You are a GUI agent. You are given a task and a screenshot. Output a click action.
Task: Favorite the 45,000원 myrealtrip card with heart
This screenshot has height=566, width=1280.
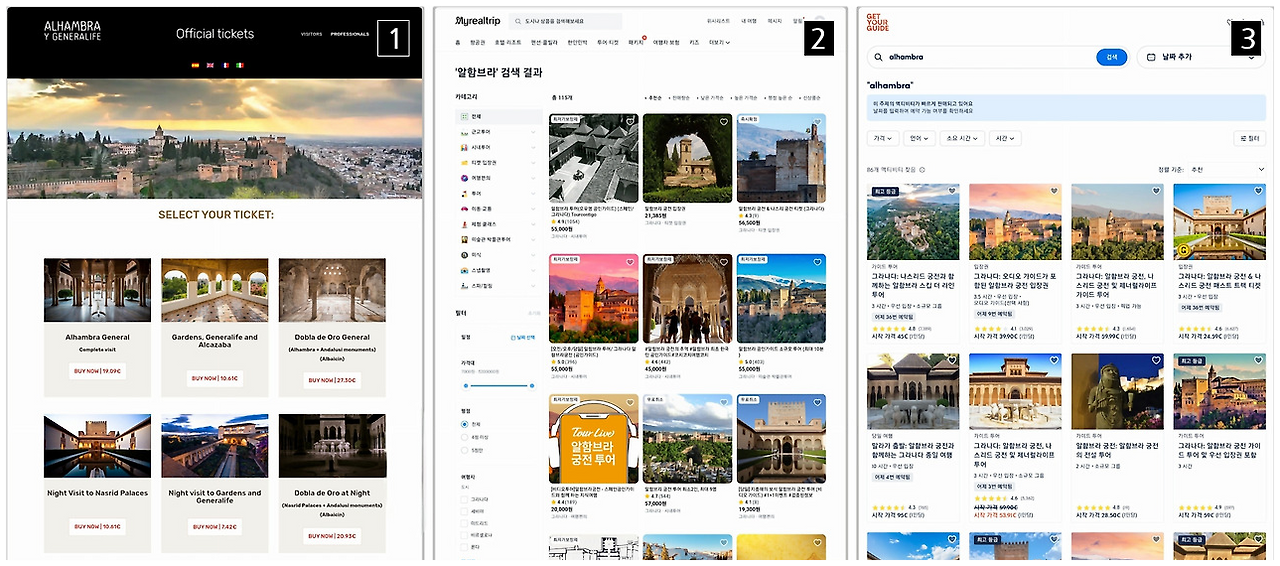click(x=724, y=262)
